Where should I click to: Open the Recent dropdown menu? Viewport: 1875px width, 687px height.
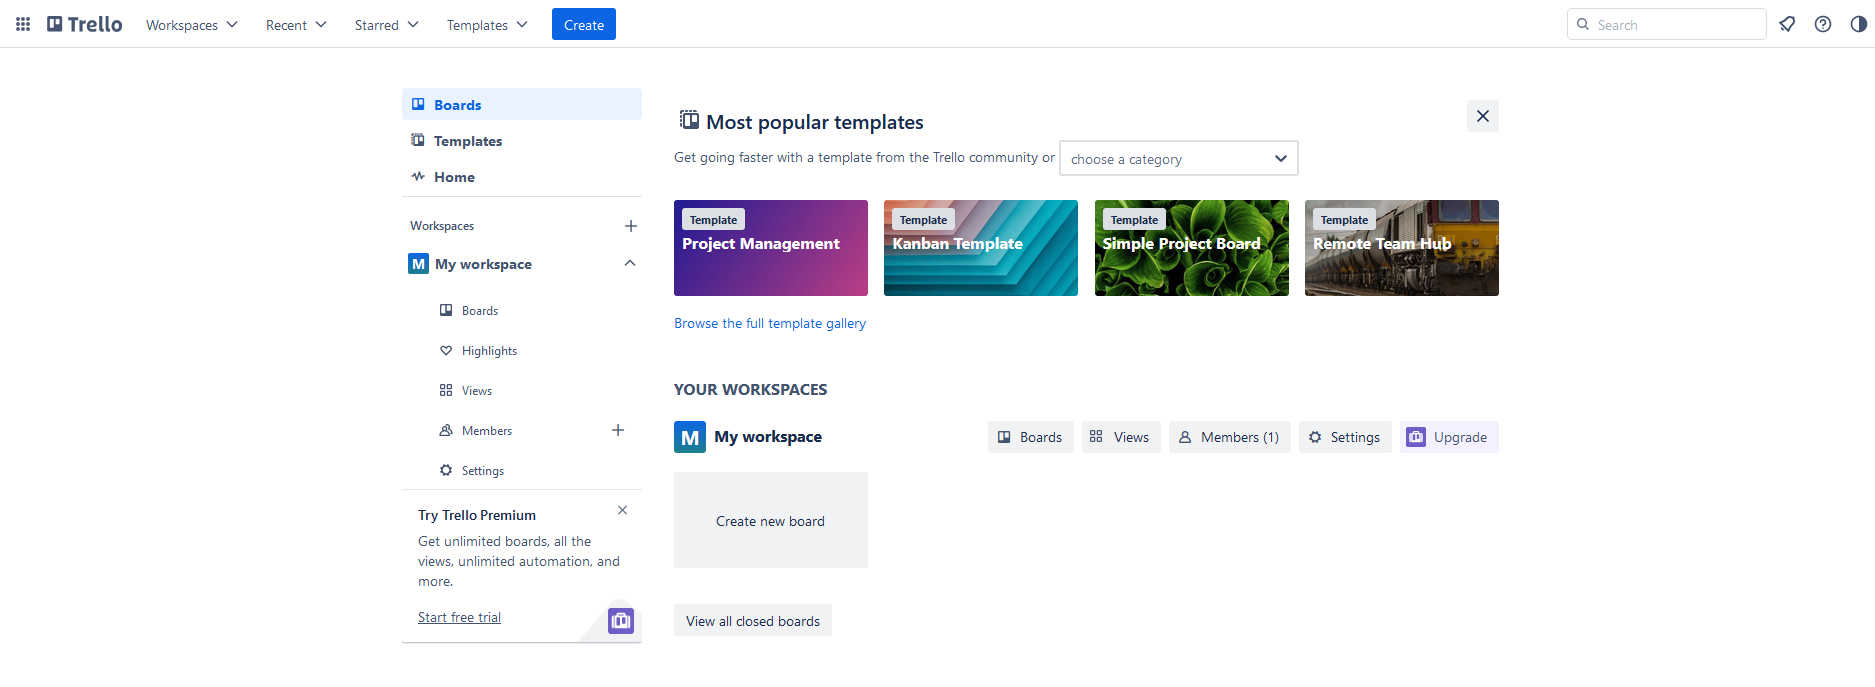(x=296, y=24)
